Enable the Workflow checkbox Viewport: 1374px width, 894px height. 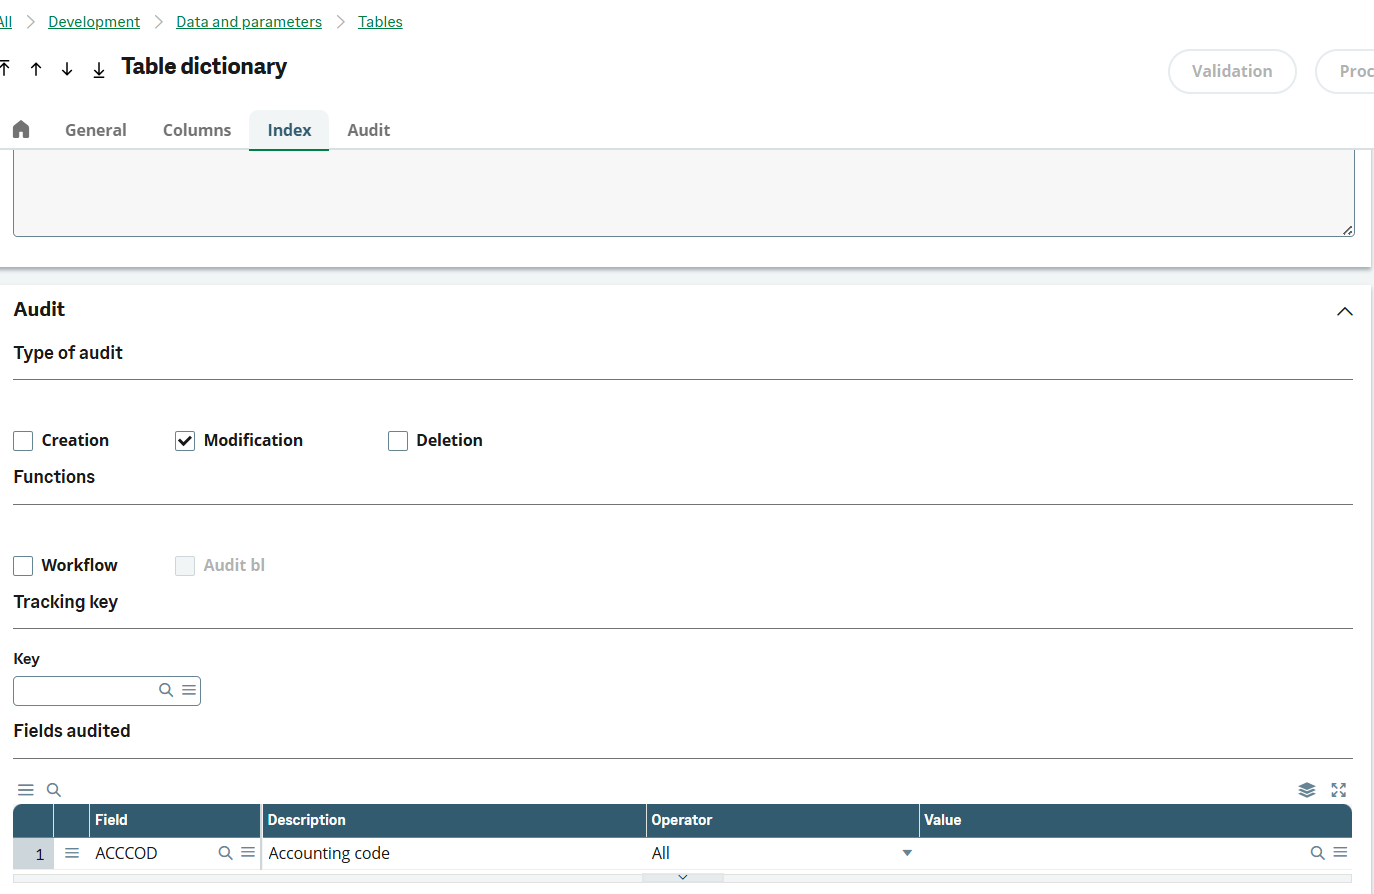click(24, 566)
